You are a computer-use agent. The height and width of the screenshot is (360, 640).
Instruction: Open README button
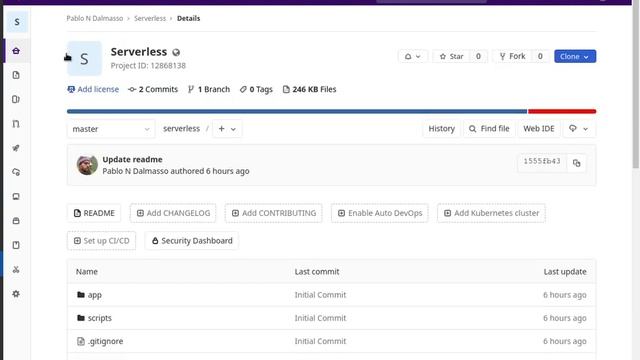(x=94, y=213)
